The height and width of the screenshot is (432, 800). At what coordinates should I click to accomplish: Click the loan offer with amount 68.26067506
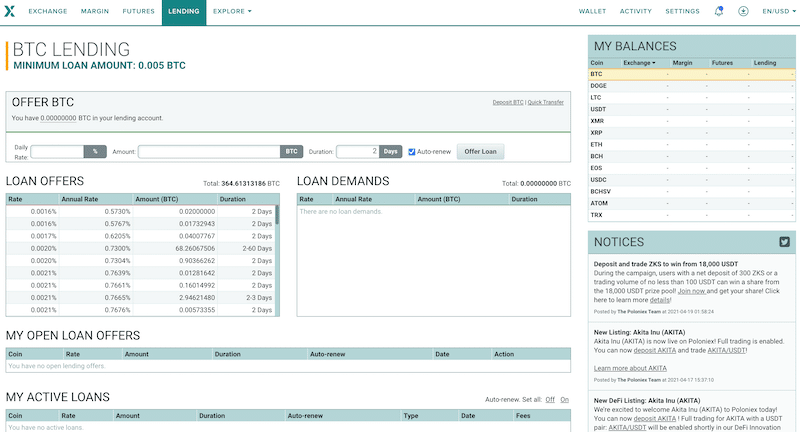pyautogui.click(x=140, y=248)
